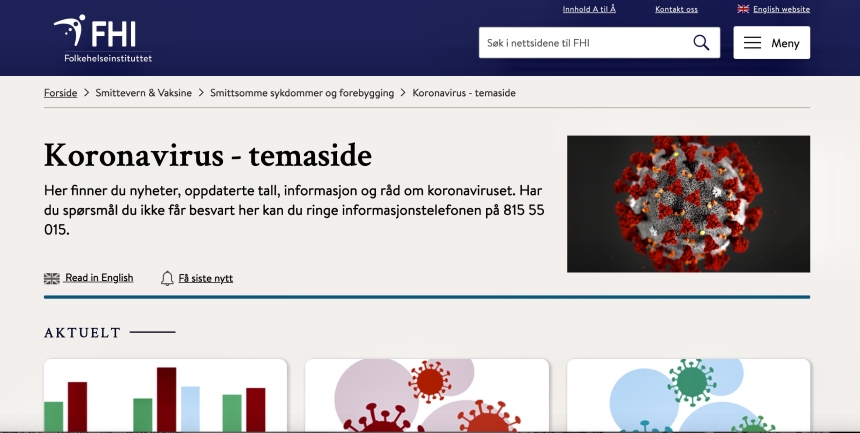The height and width of the screenshot is (433, 860).
Task: Open the 'Kontakt oss' link
Action: click(x=676, y=9)
